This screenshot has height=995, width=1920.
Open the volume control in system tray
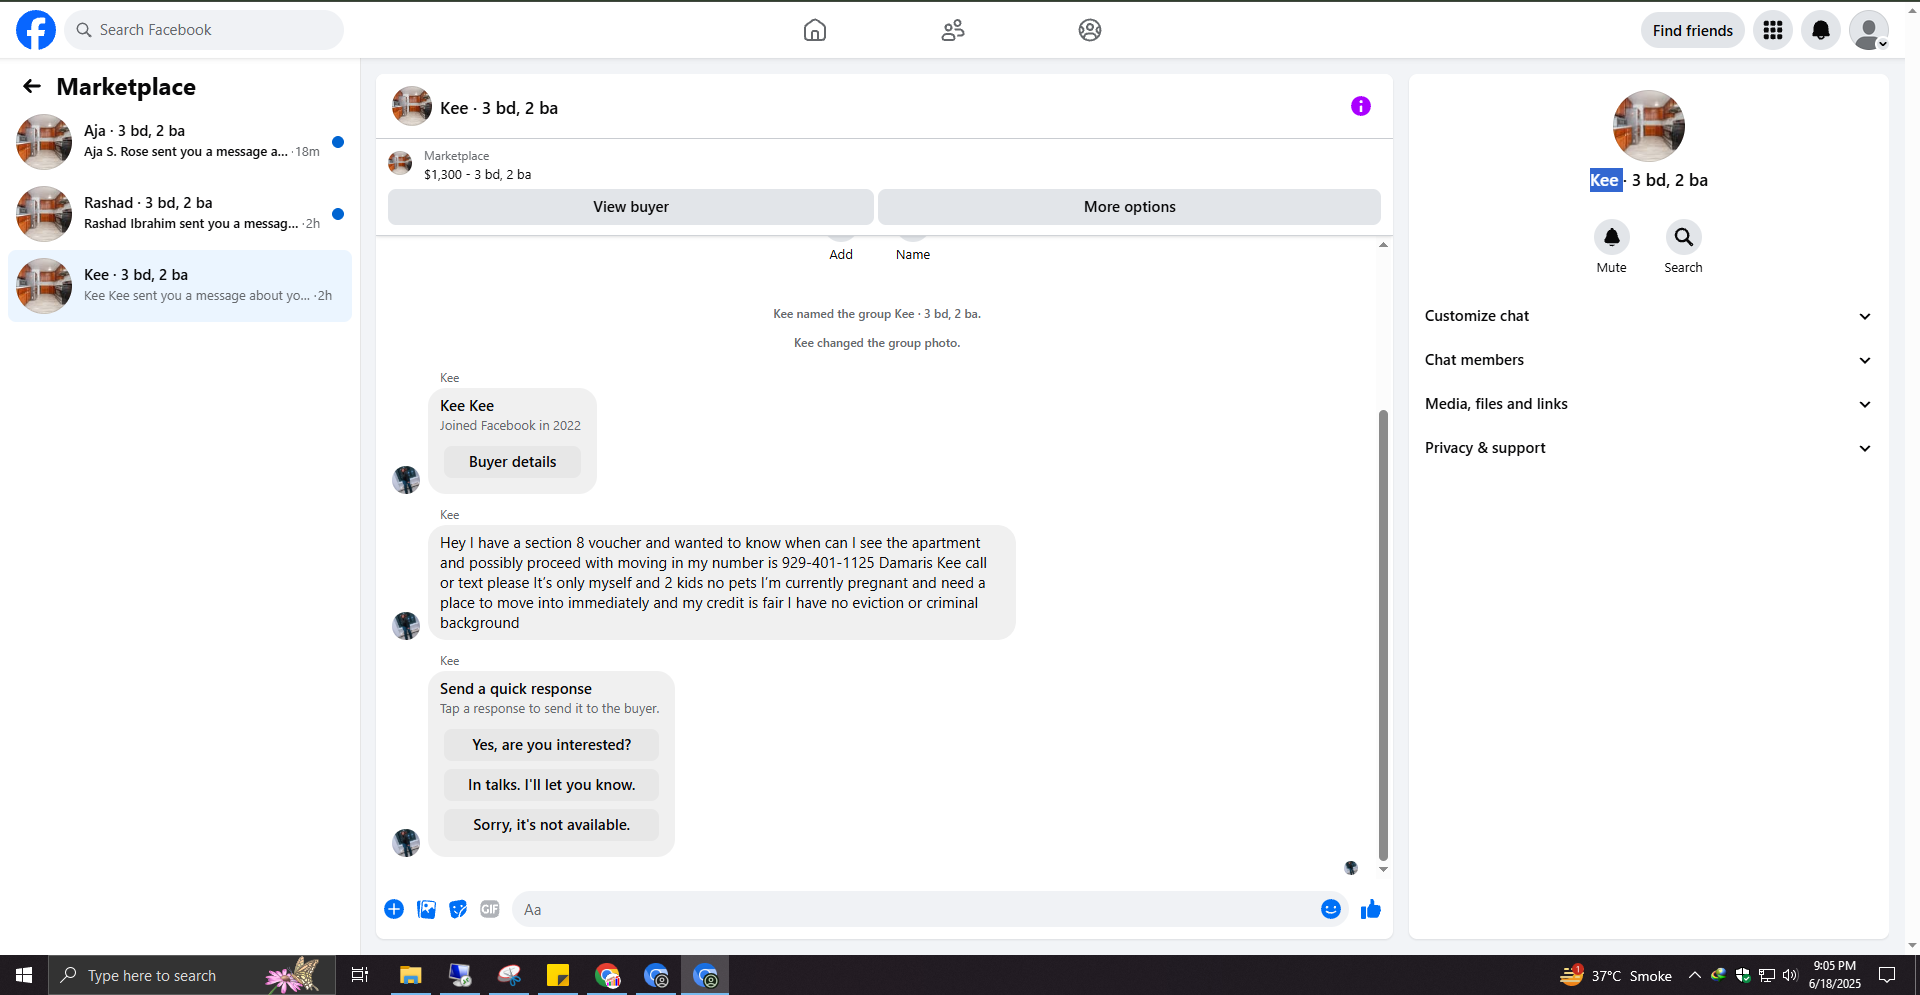1790,975
